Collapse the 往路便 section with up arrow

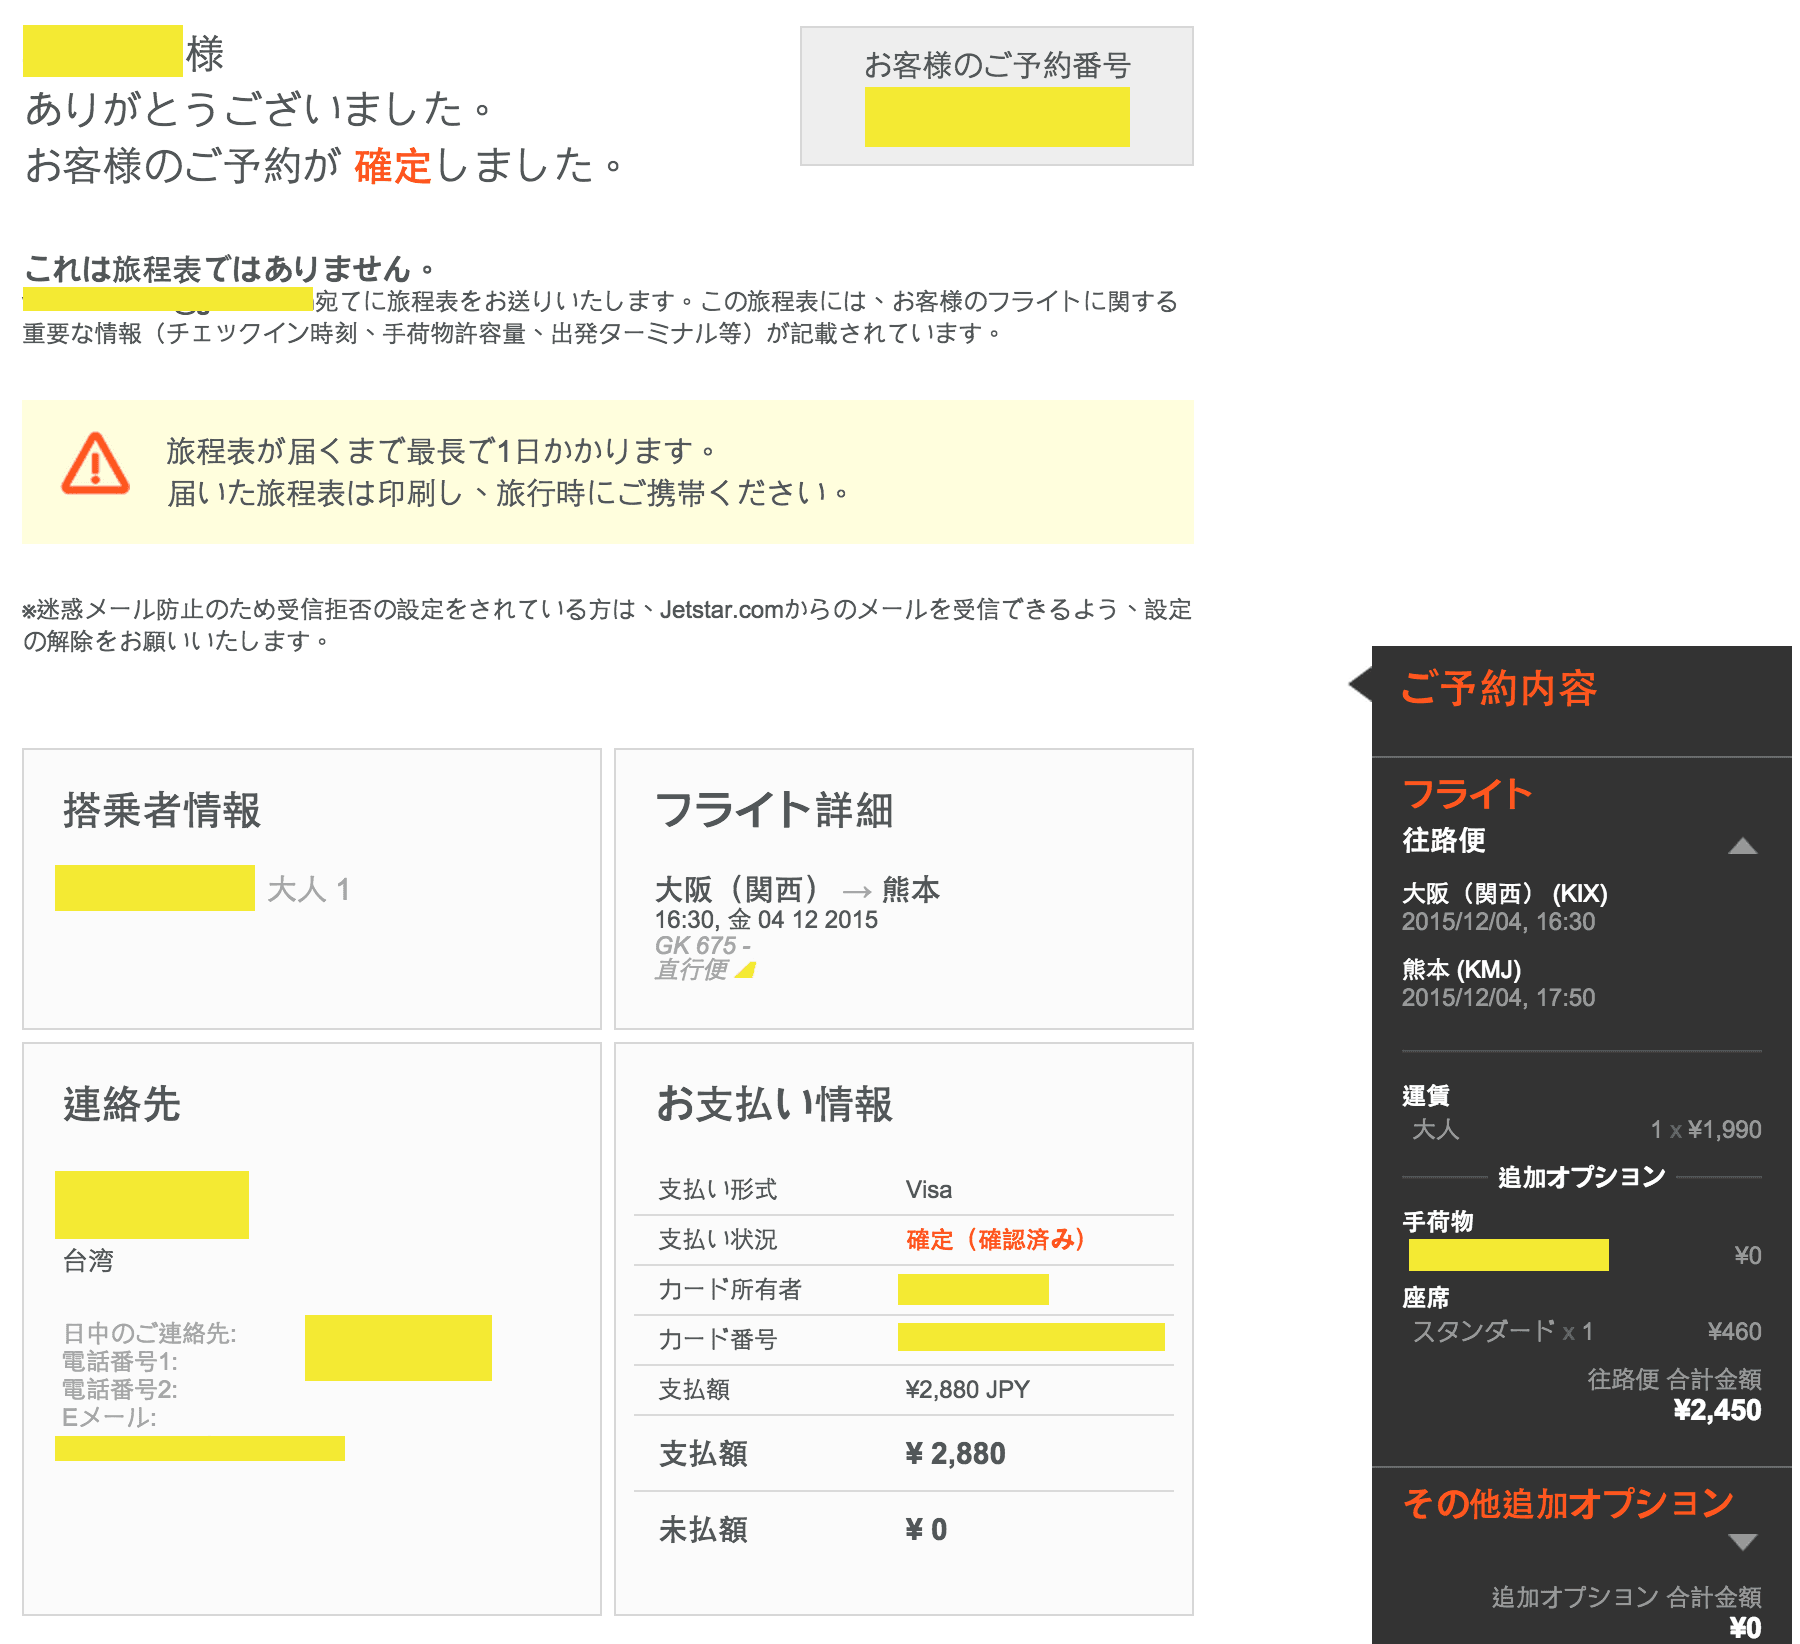tap(1742, 846)
